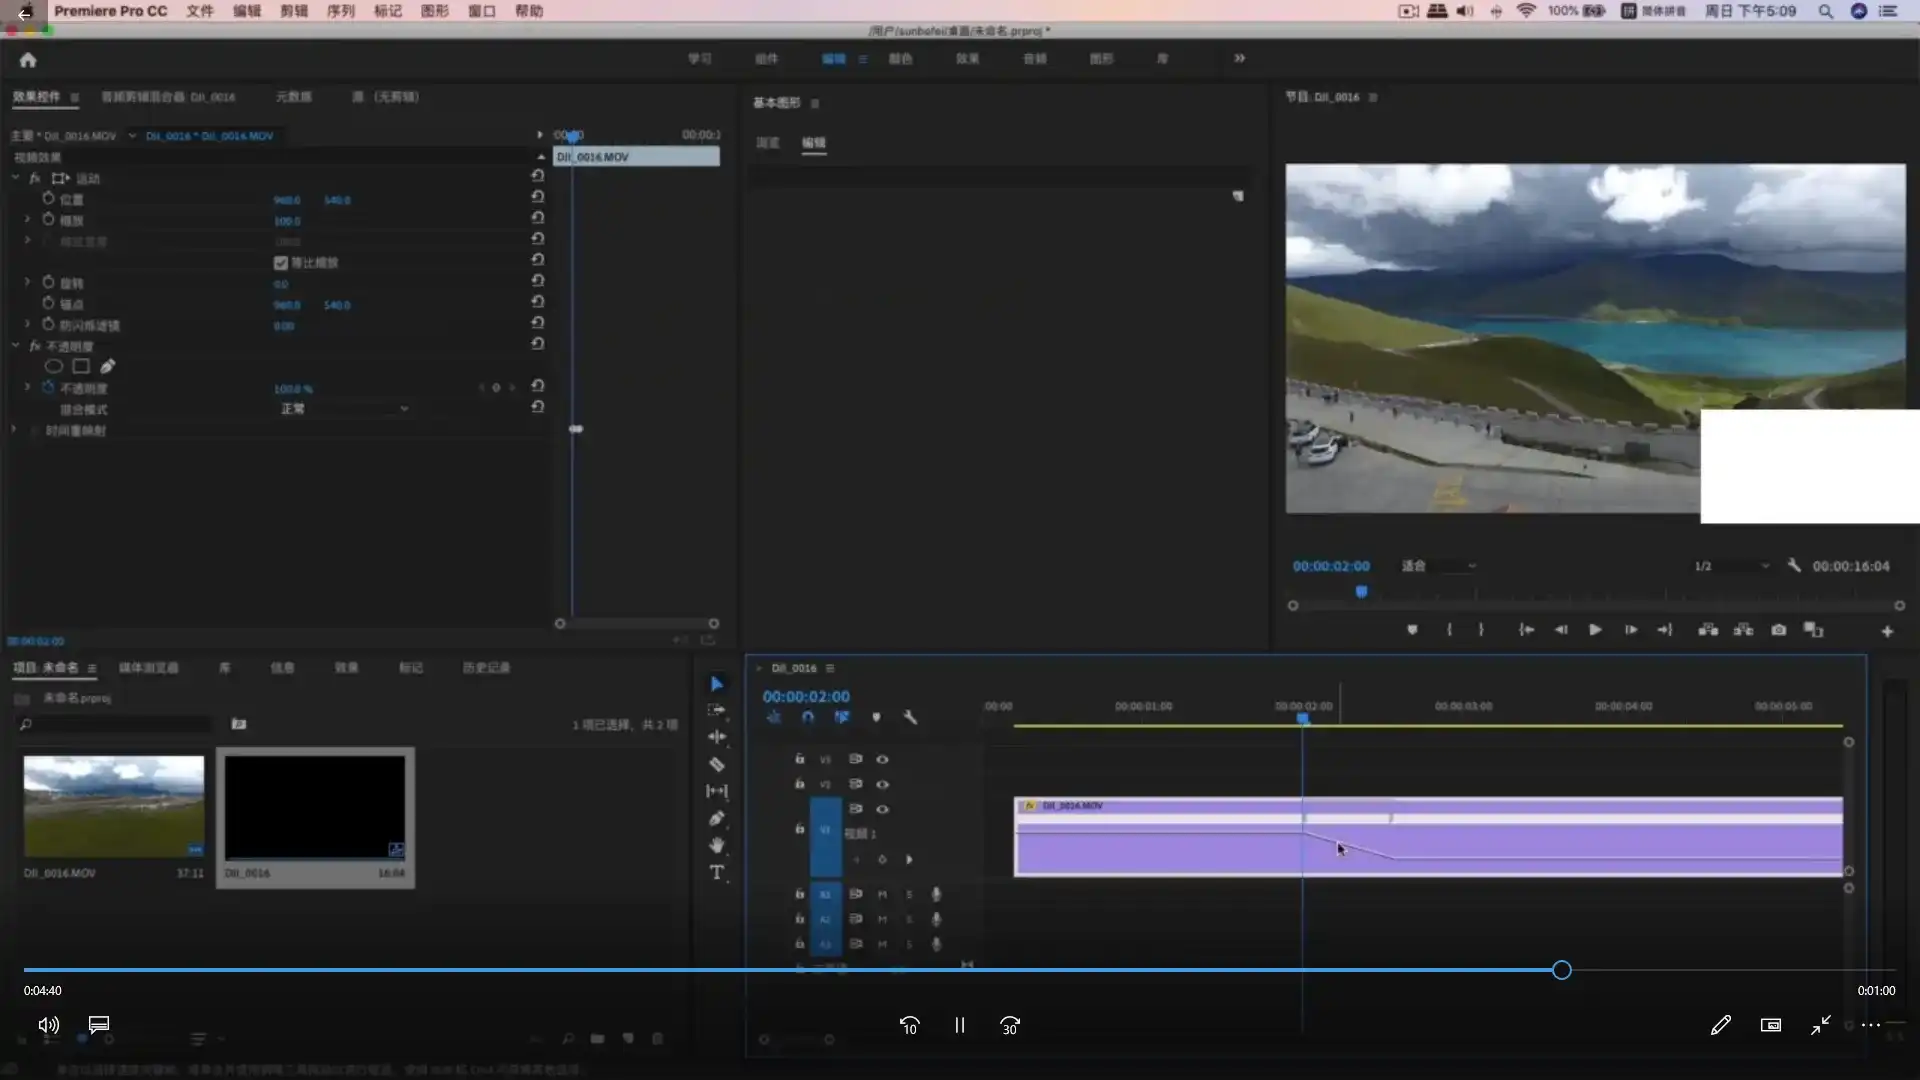
Task: Click the Premiere home icon
Action: click(28, 60)
